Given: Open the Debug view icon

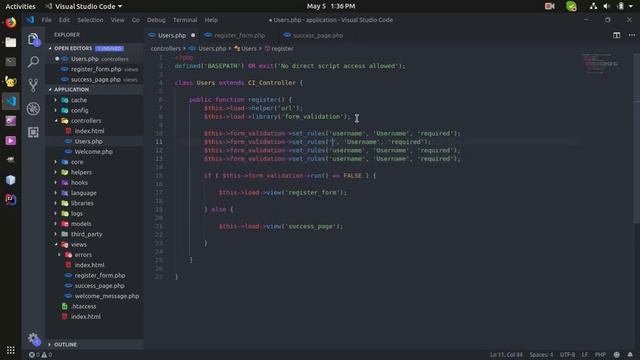Looking at the screenshot, I should (x=33, y=109).
